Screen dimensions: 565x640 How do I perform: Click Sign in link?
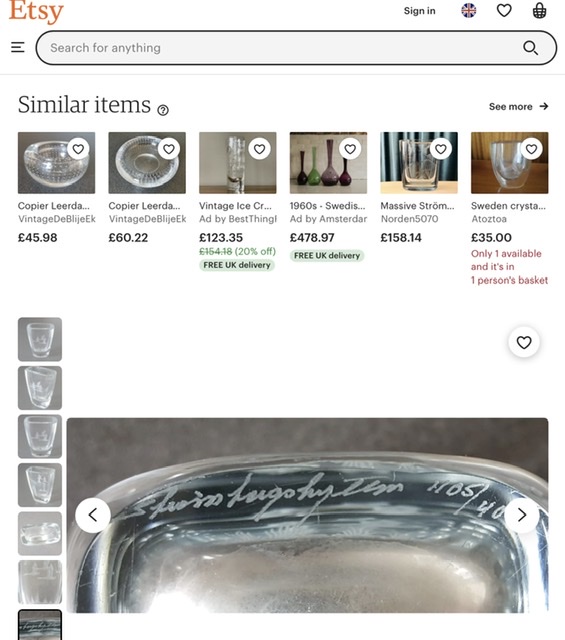(420, 11)
